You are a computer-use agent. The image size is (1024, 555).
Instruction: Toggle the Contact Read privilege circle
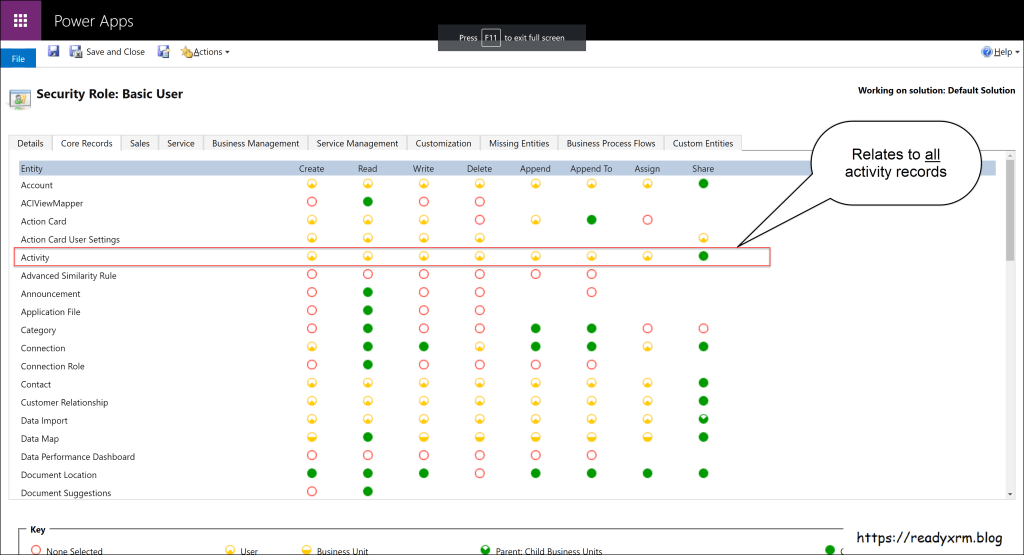click(367, 384)
